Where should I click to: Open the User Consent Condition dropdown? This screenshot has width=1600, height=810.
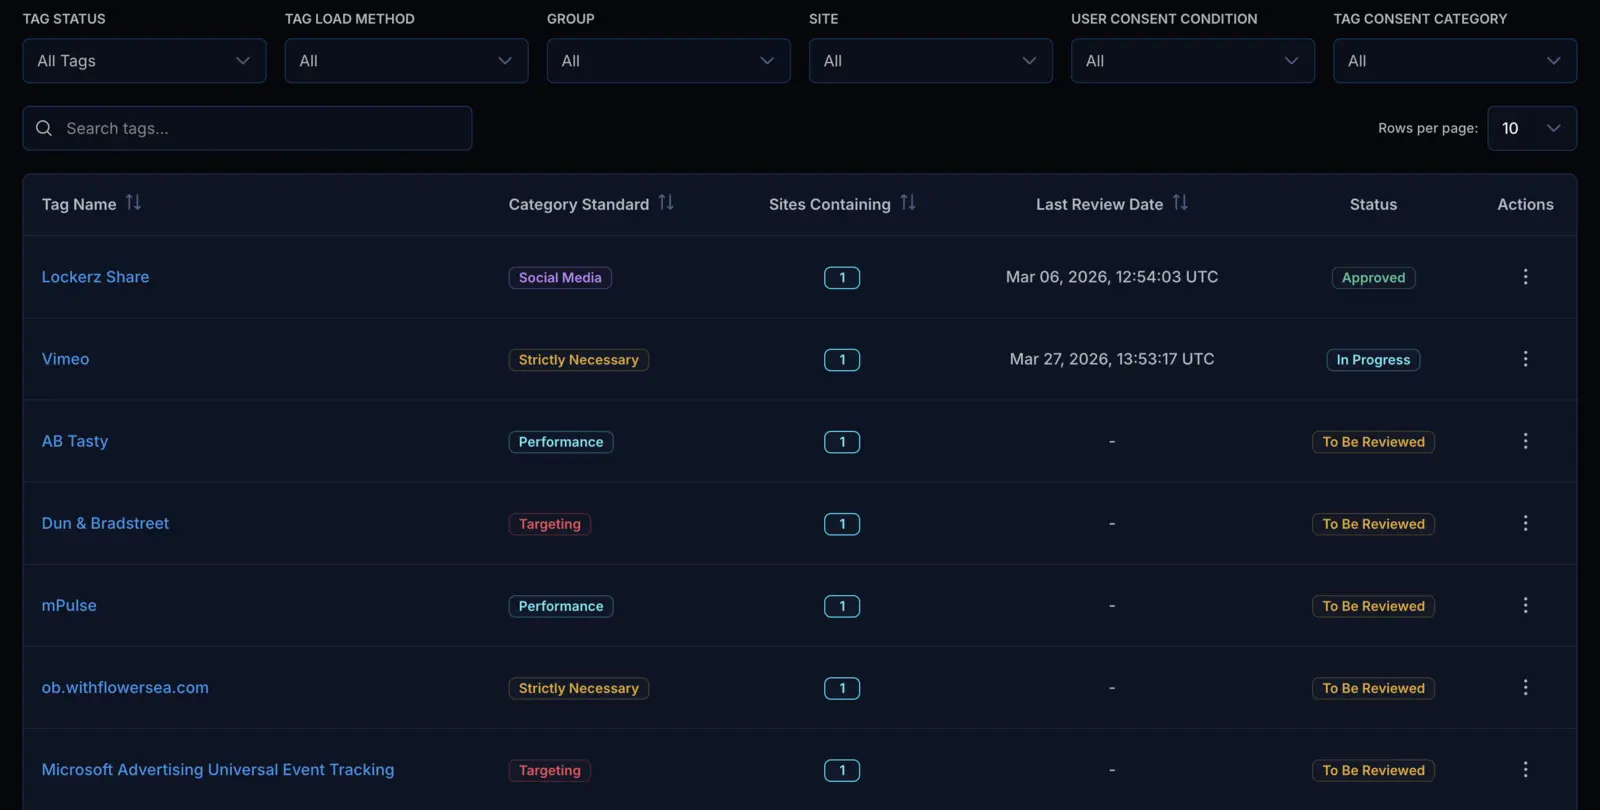[1193, 61]
